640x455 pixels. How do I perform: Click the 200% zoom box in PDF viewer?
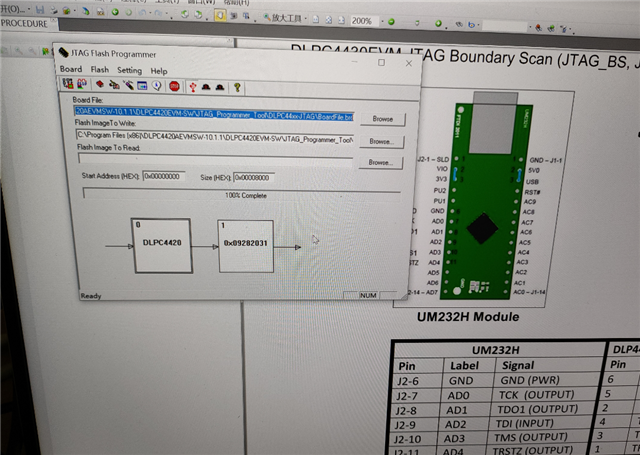[362, 21]
